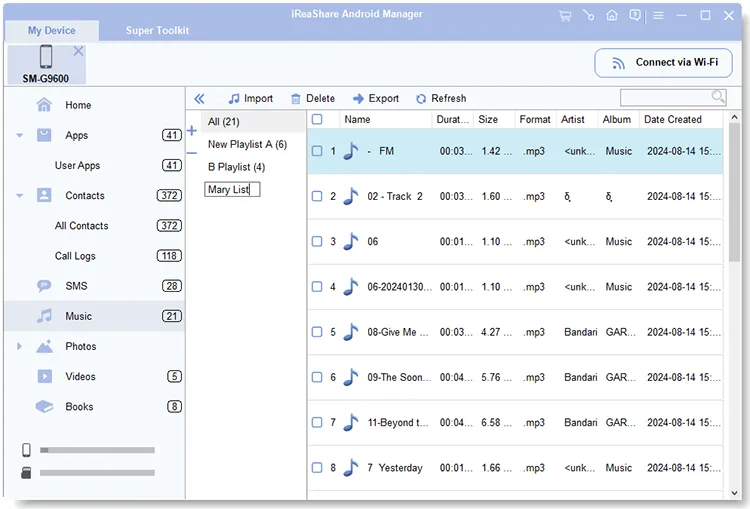
Task: Click the SD card storage usage bar
Action: (97, 473)
